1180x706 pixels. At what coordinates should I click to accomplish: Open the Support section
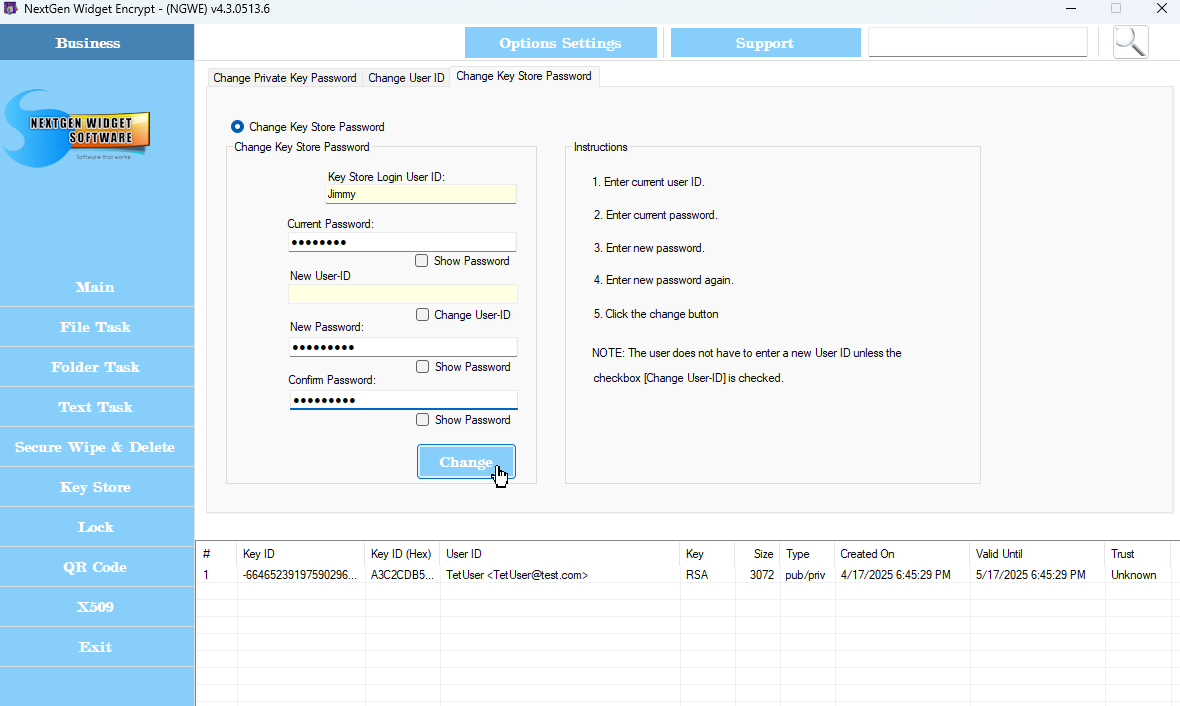[x=765, y=43]
